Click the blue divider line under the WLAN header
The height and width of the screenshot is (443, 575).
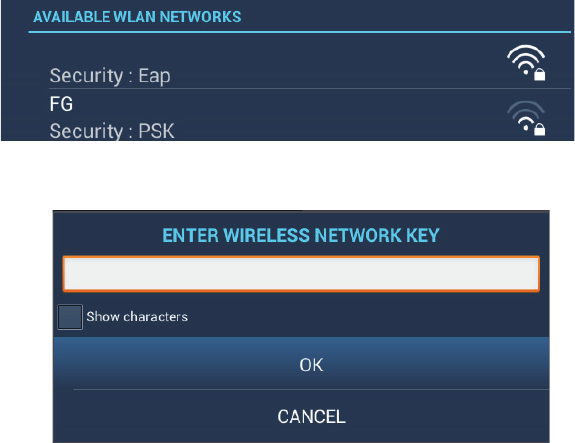tap(300, 32)
